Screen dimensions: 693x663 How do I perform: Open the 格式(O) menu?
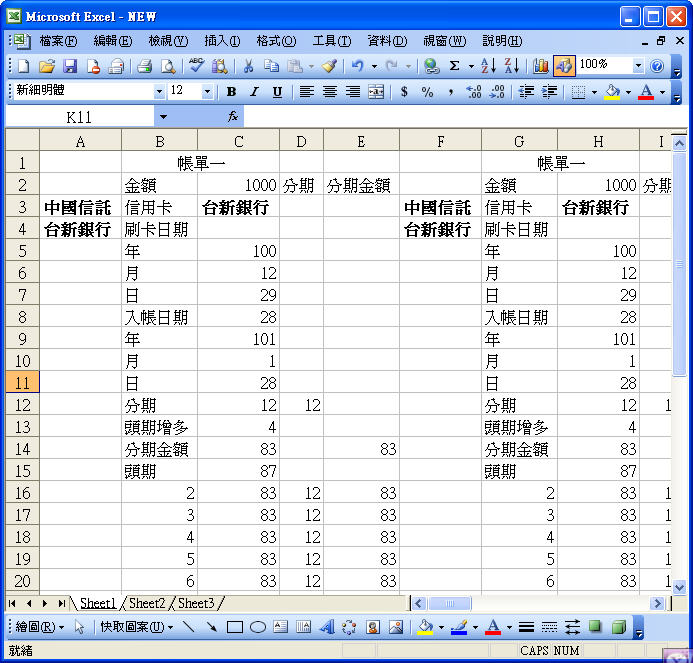[276, 41]
